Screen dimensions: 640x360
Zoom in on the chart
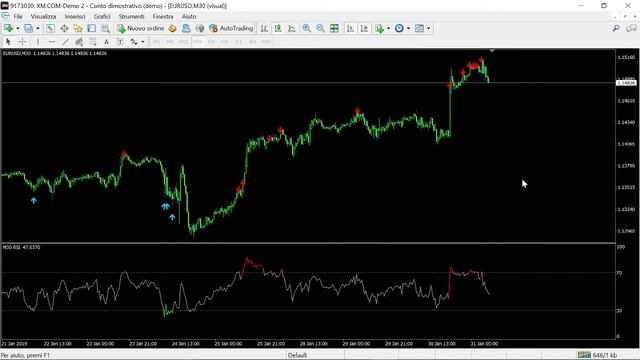pos(307,28)
